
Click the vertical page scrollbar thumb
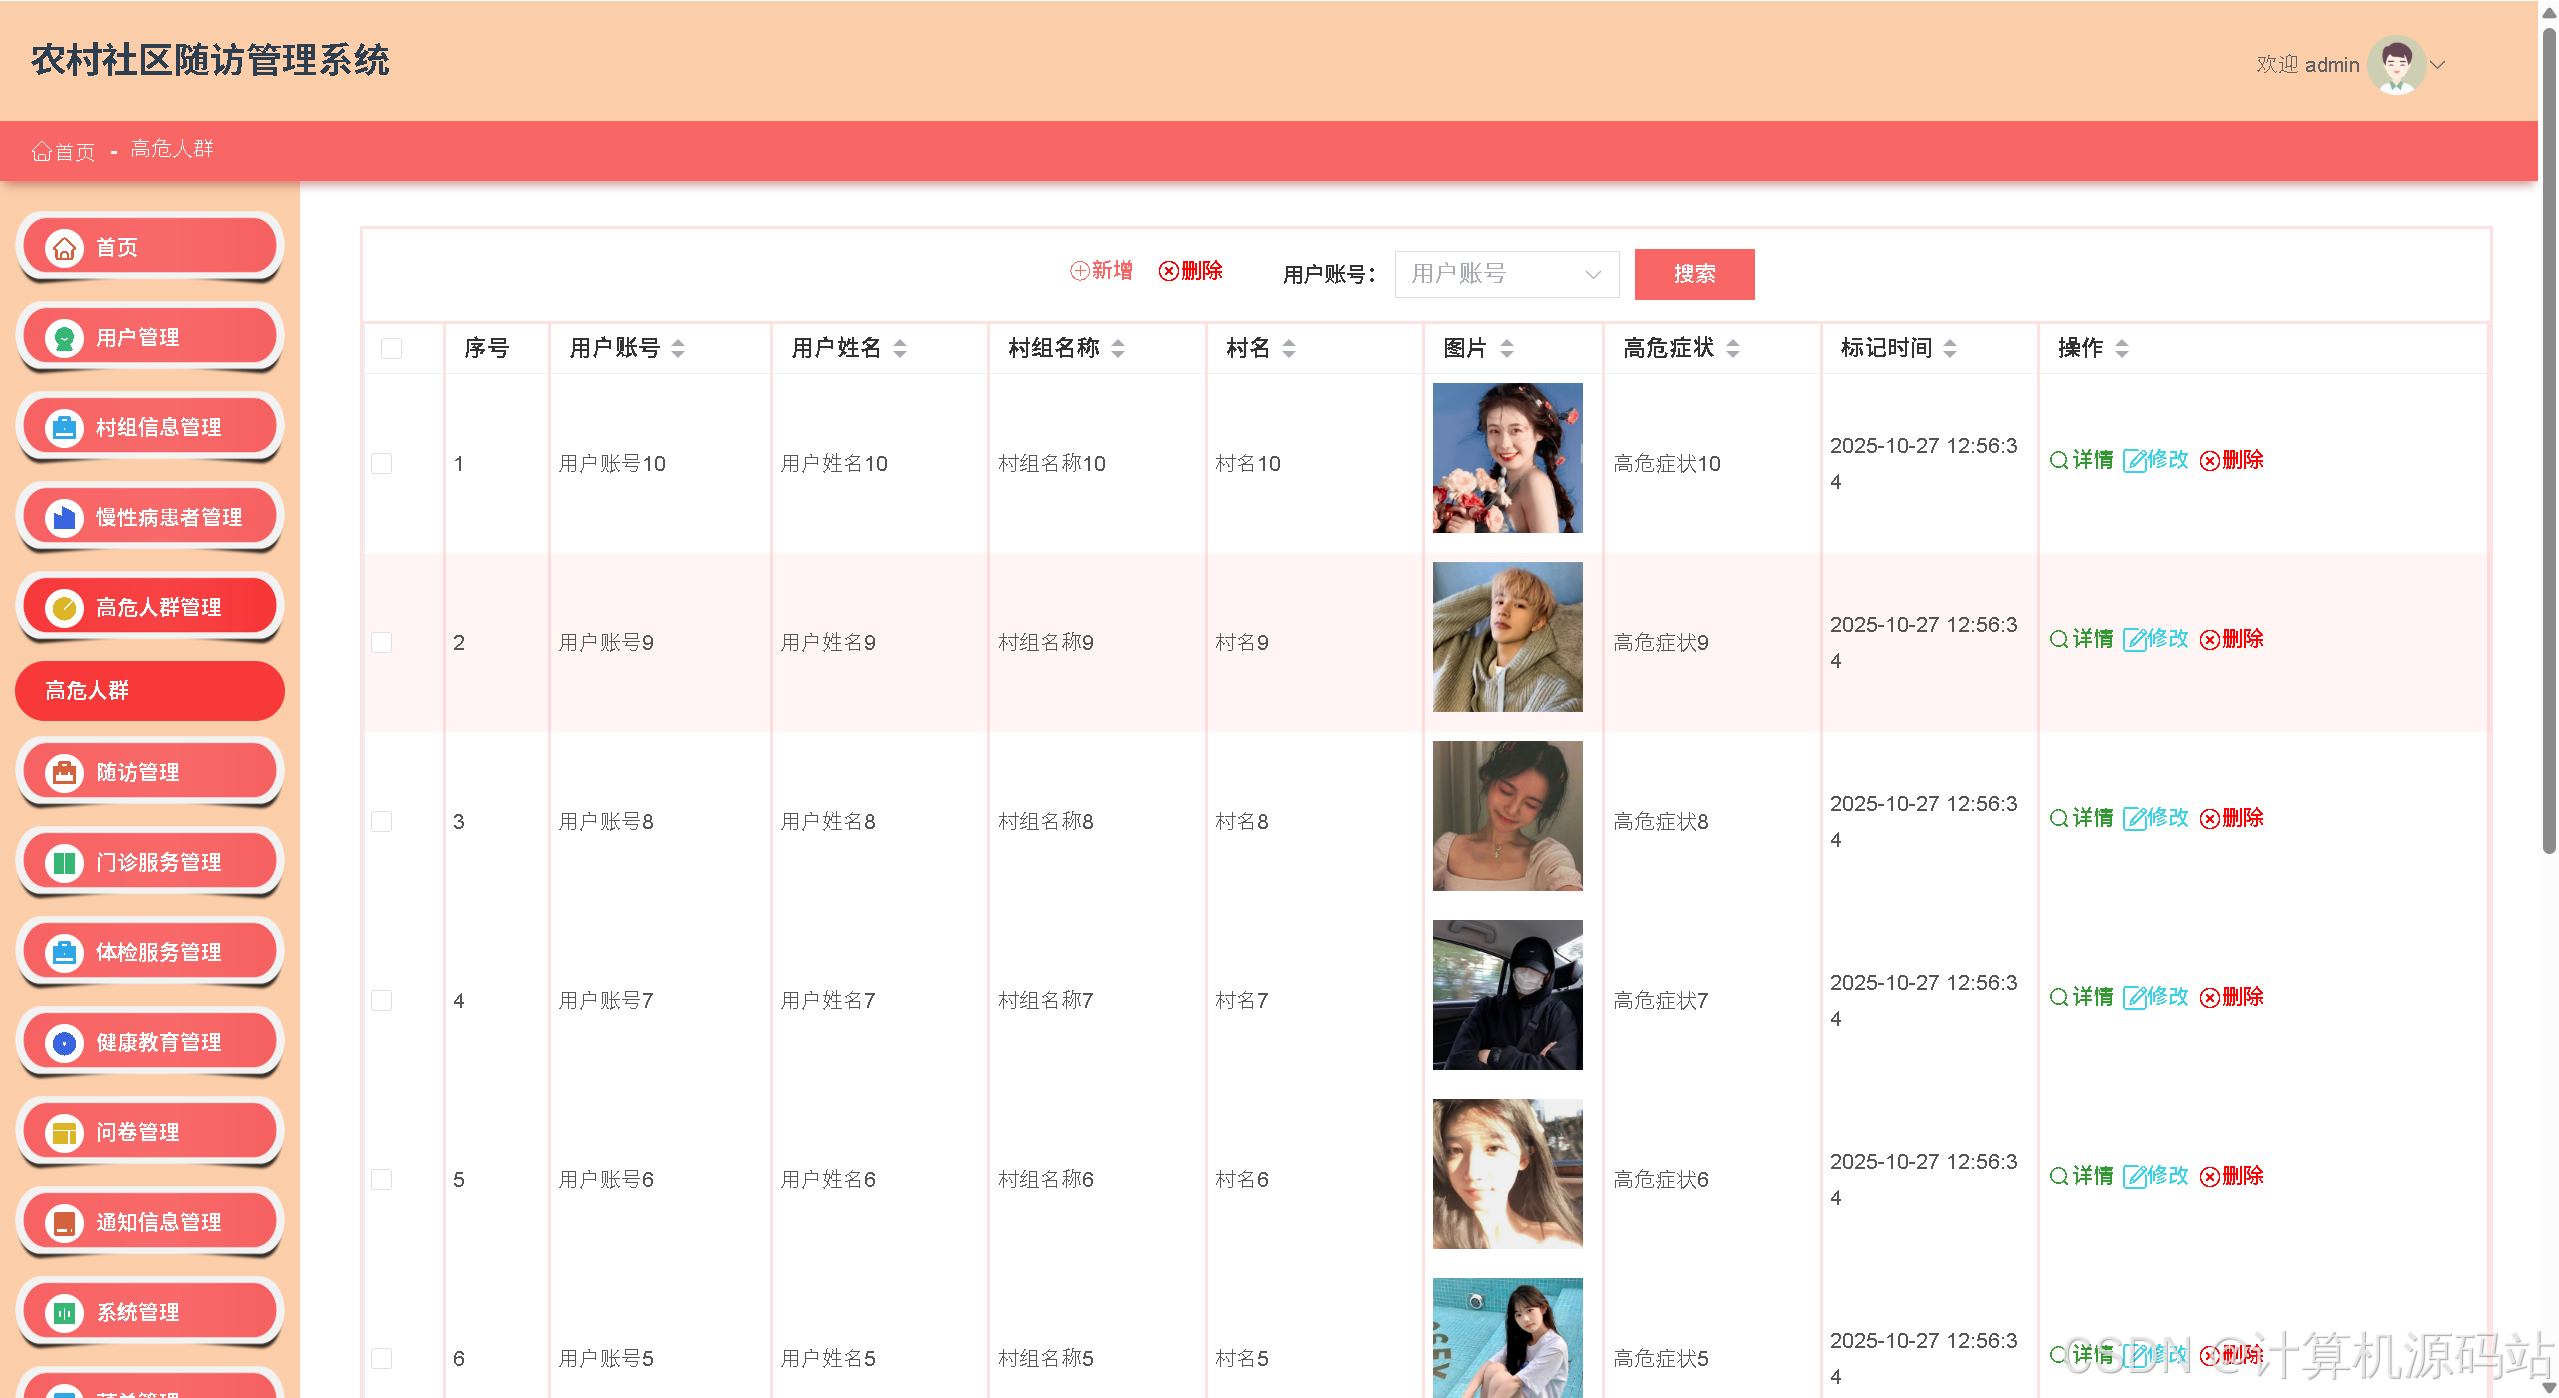pos(2548,440)
